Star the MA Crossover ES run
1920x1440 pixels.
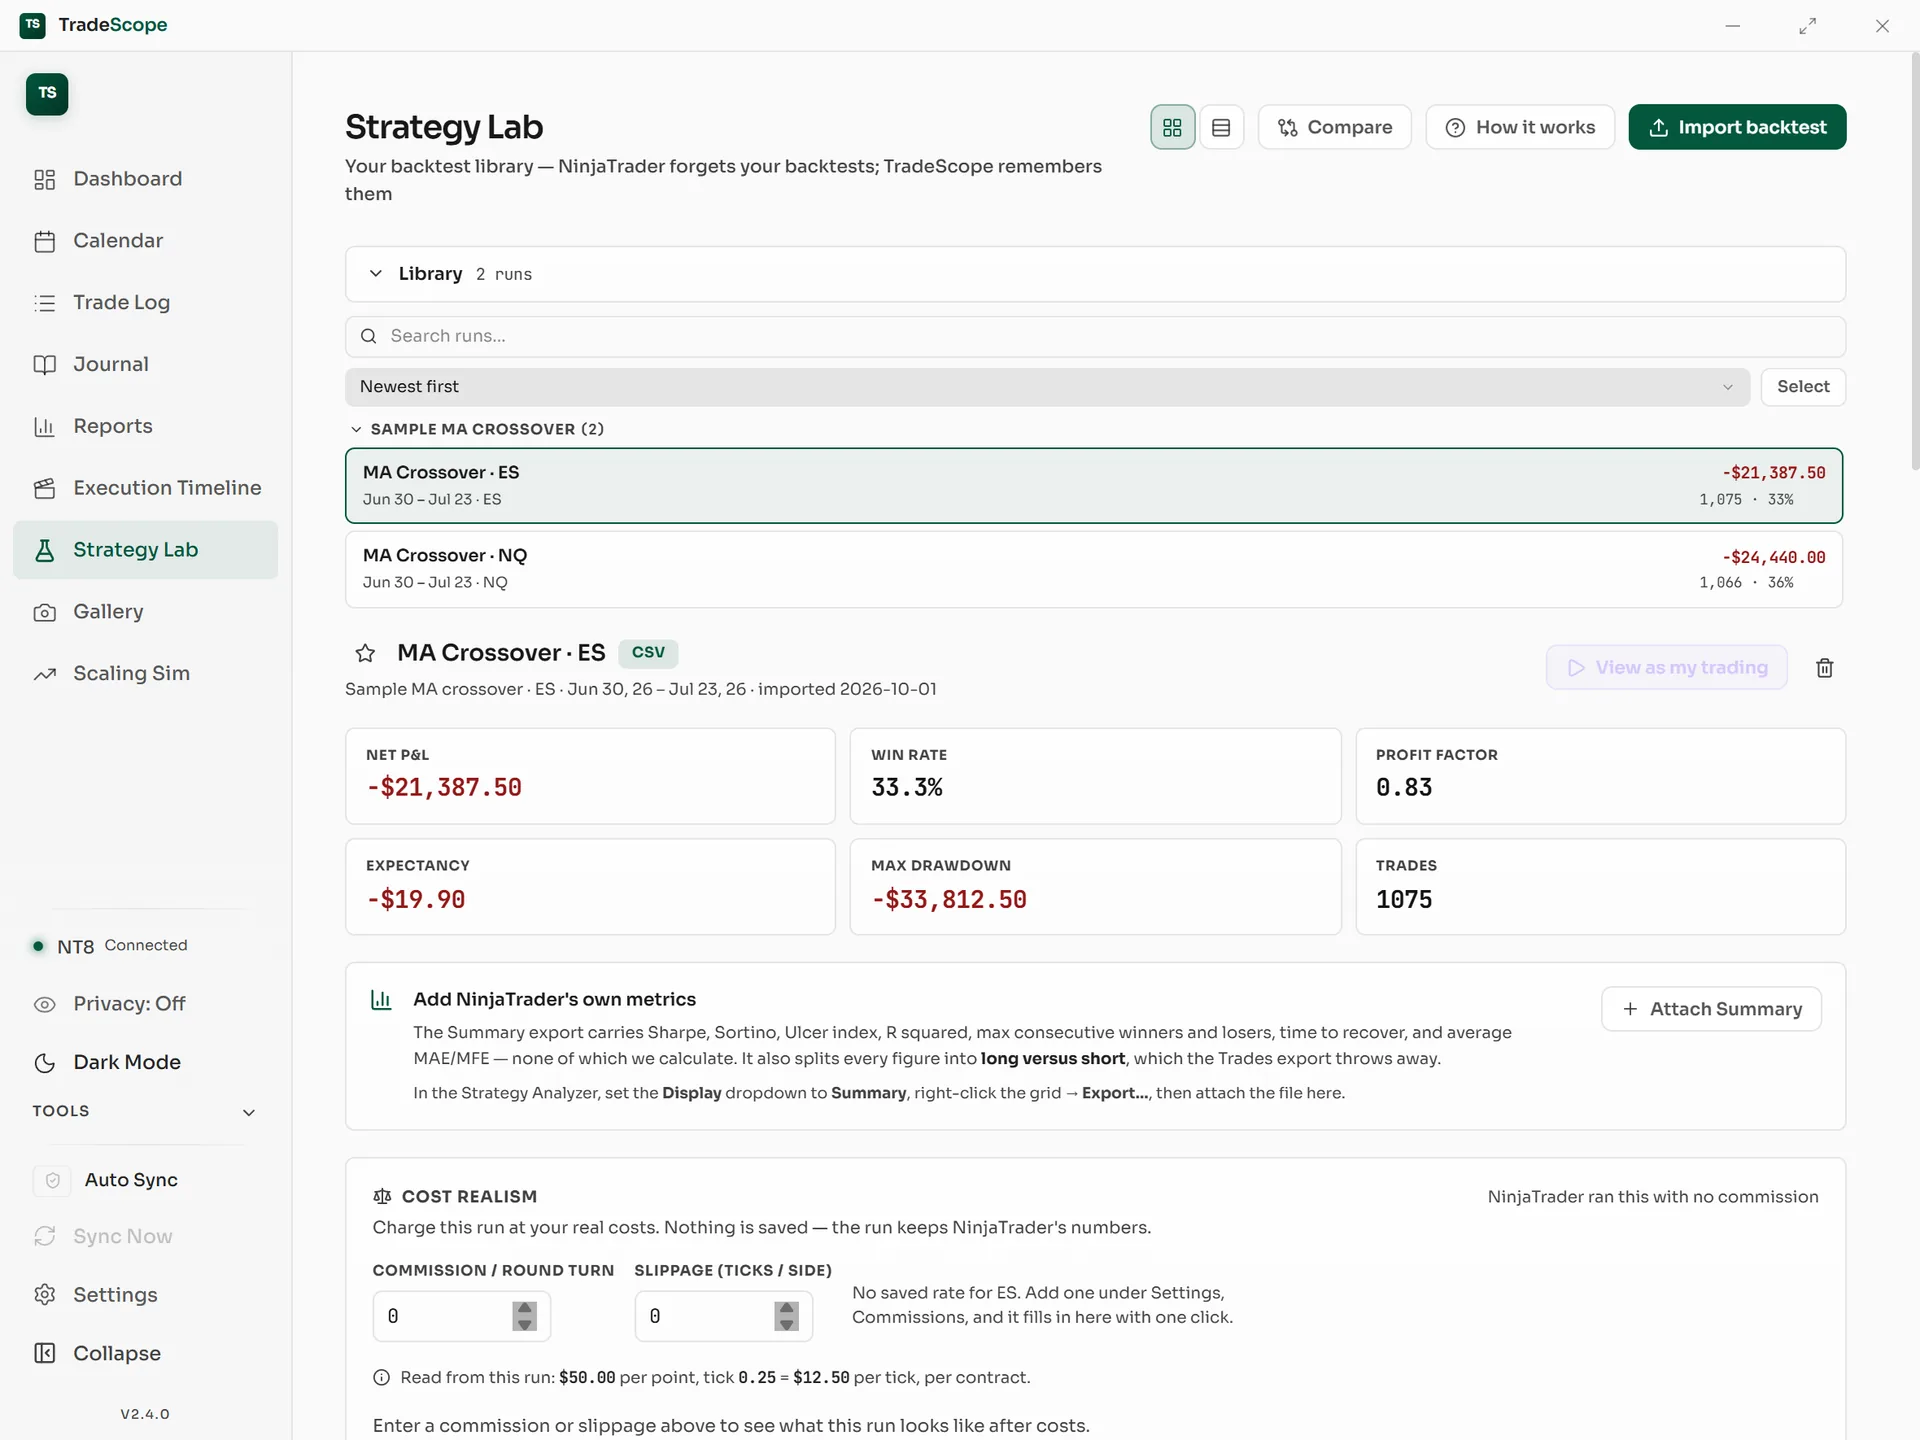(x=365, y=654)
